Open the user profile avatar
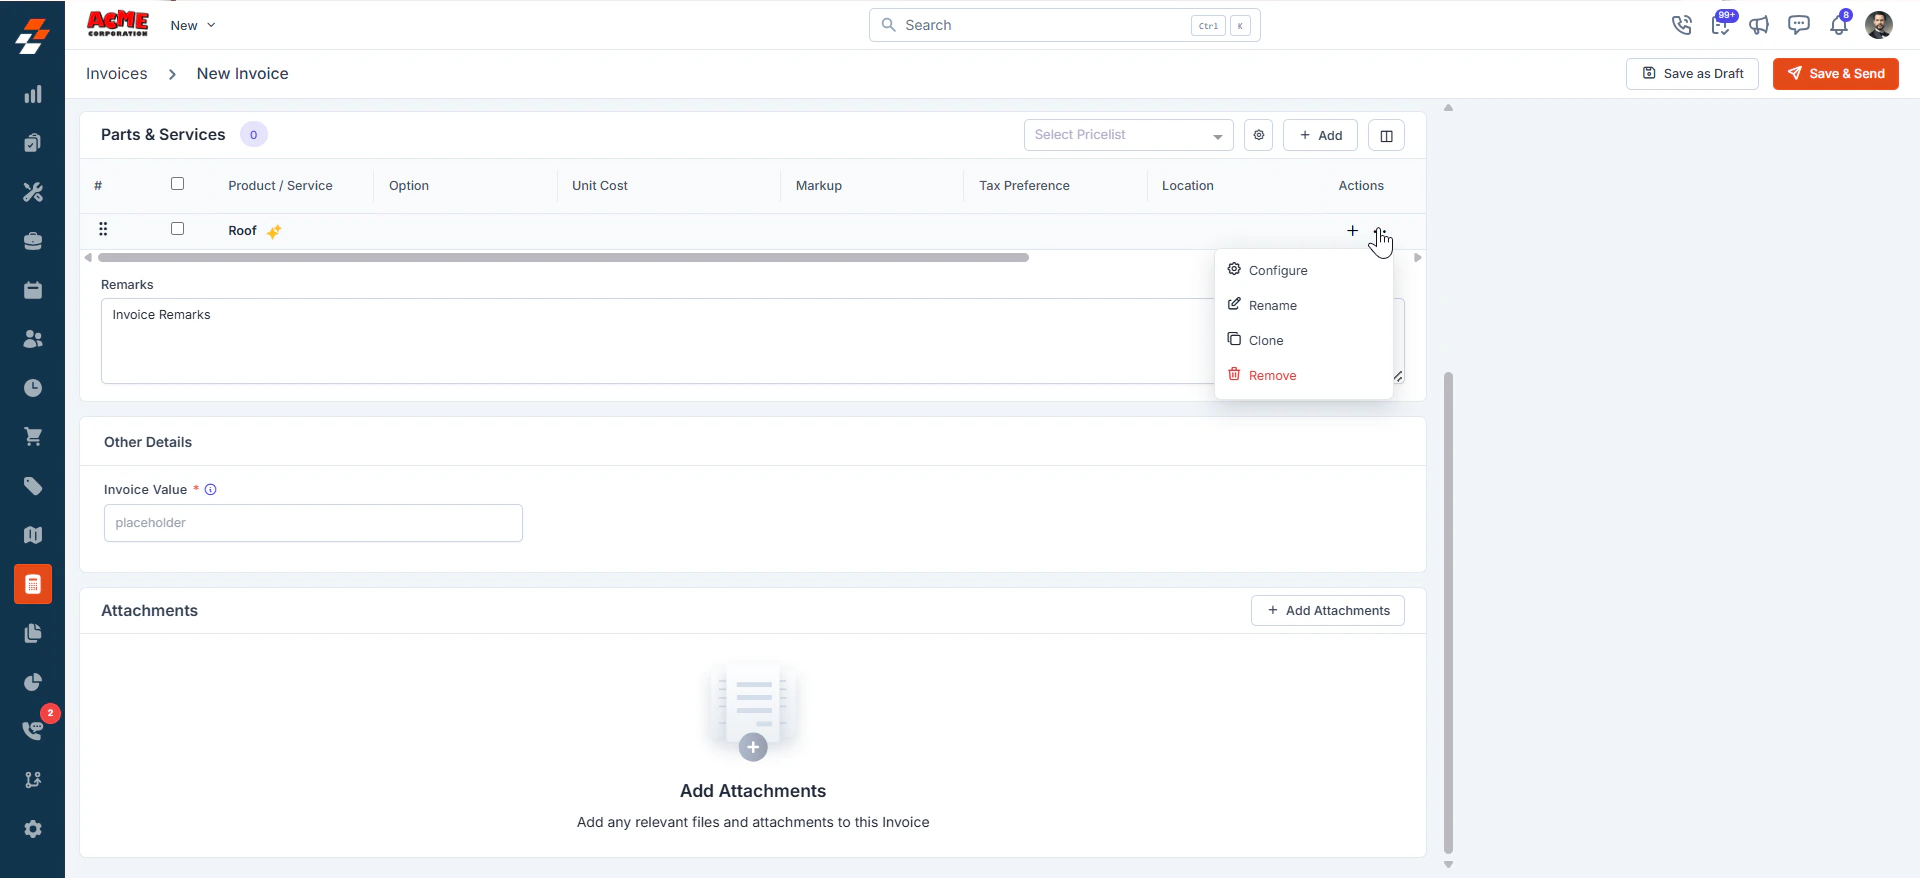The height and width of the screenshot is (878, 1920). 1879,25
